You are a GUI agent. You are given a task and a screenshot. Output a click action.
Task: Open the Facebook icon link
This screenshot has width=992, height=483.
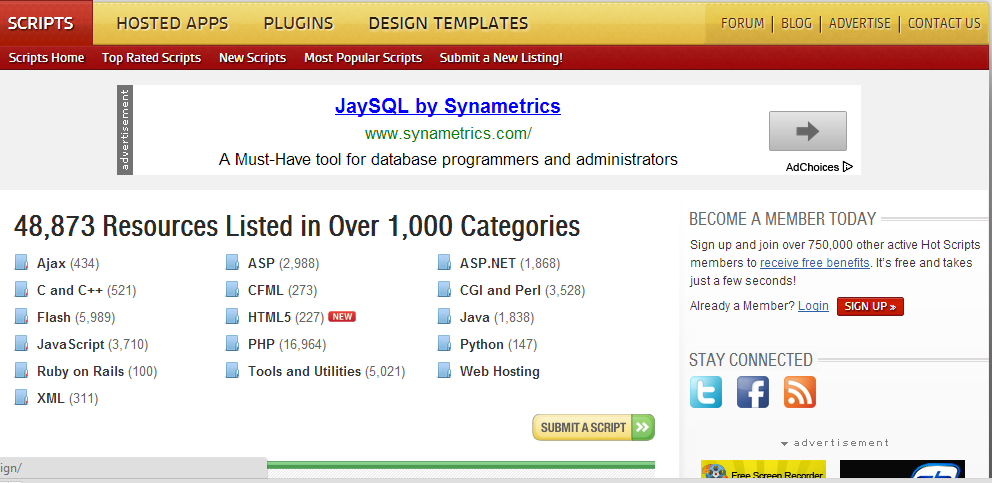753,392
